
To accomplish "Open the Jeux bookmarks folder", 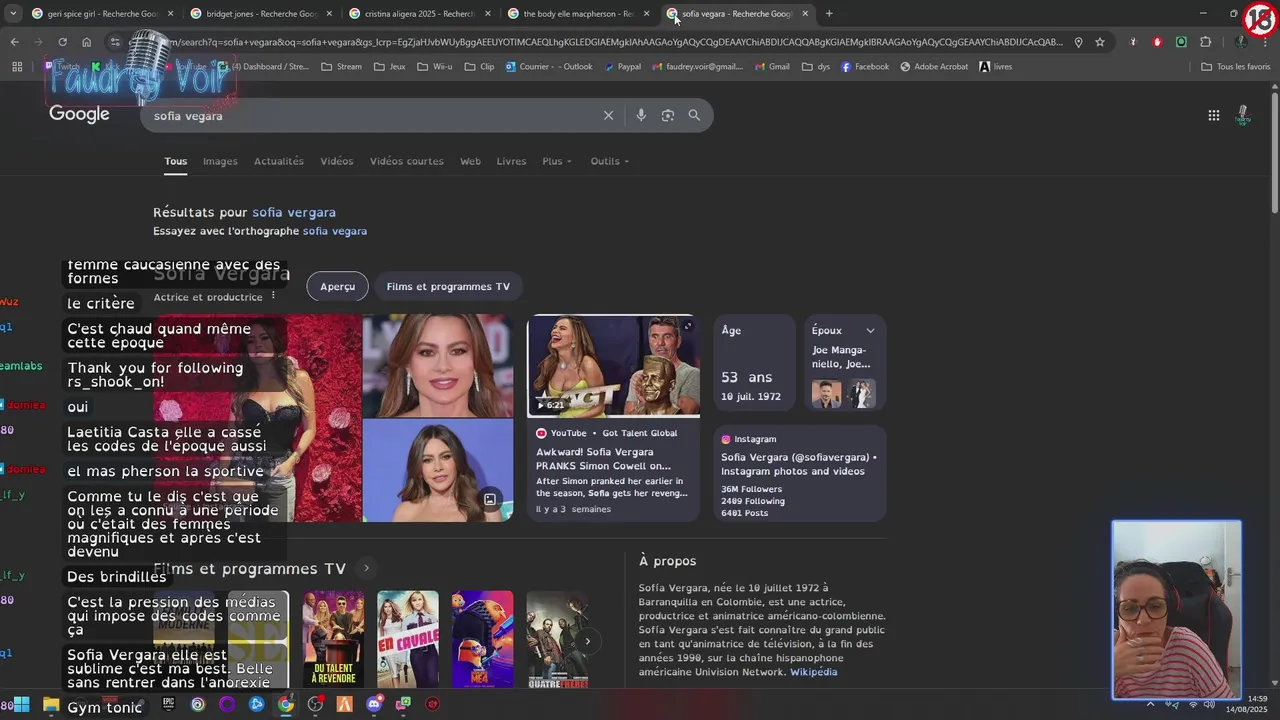I will (389, 67).
